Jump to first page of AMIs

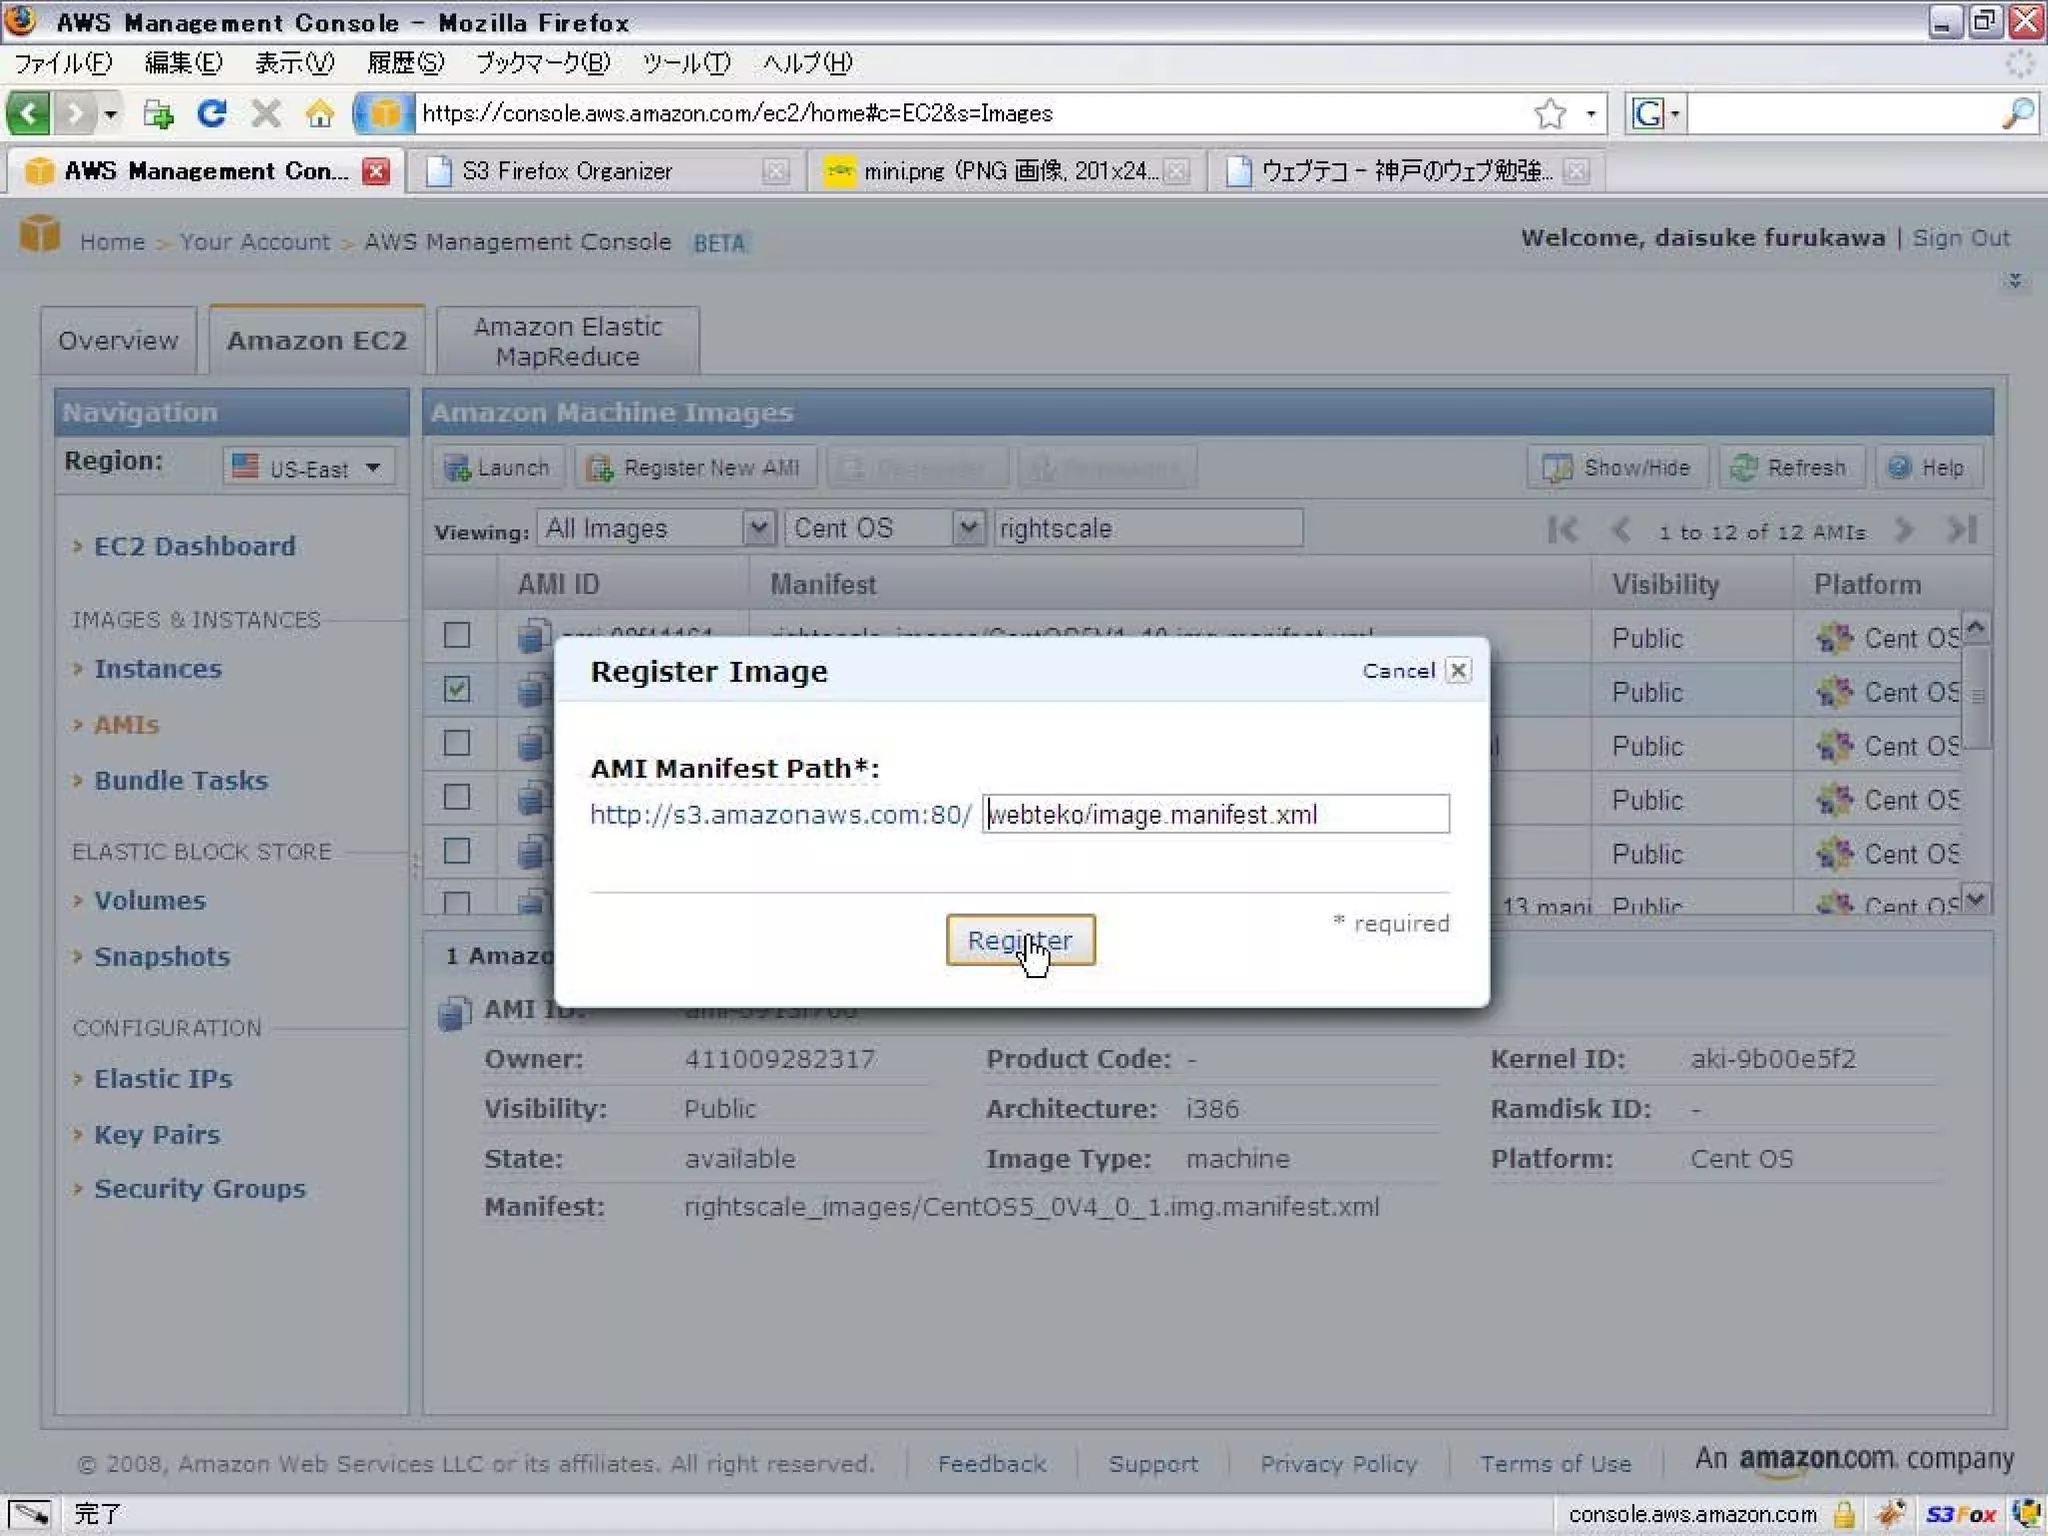pyautogui.click(x=1562, y=530)
